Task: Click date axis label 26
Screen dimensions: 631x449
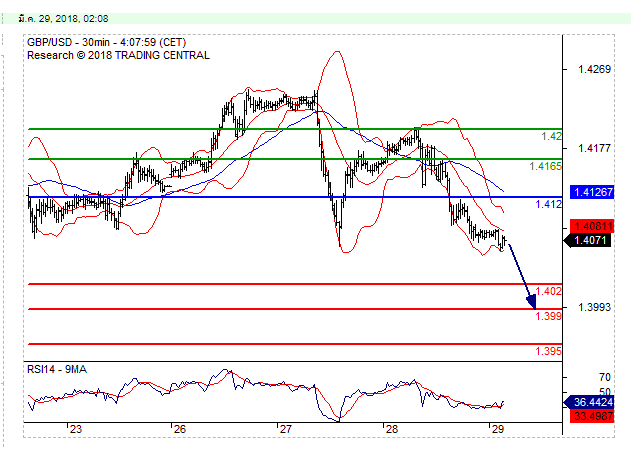Action: tap(180, 429)
